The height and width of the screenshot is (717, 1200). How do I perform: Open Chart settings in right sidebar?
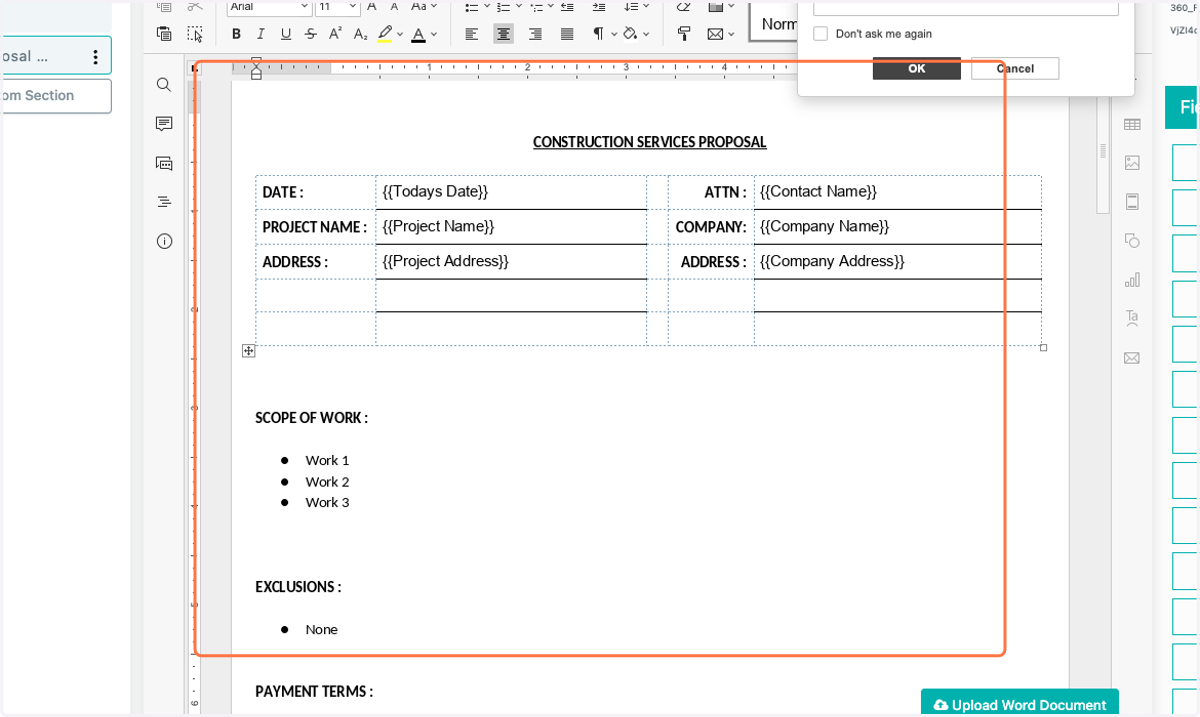coord(1132,280)
